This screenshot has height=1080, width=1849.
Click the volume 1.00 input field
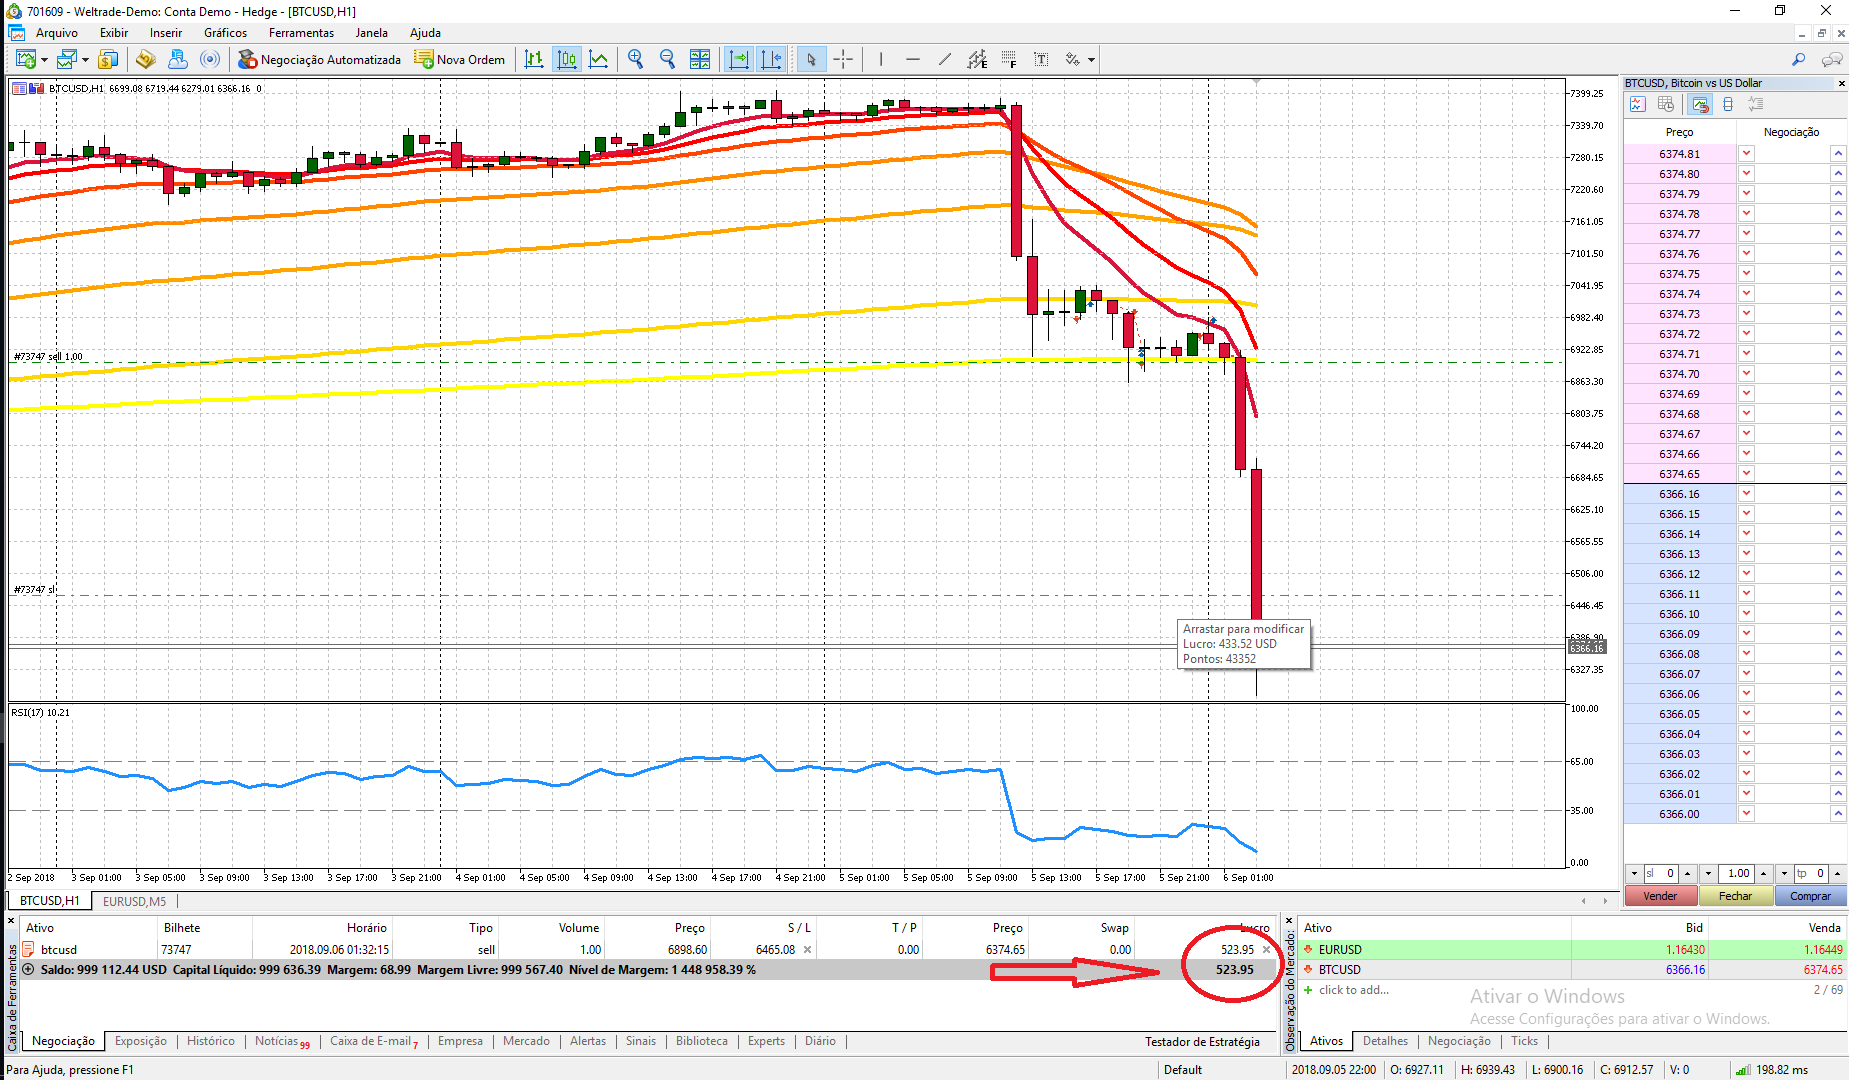(1735, 874)
